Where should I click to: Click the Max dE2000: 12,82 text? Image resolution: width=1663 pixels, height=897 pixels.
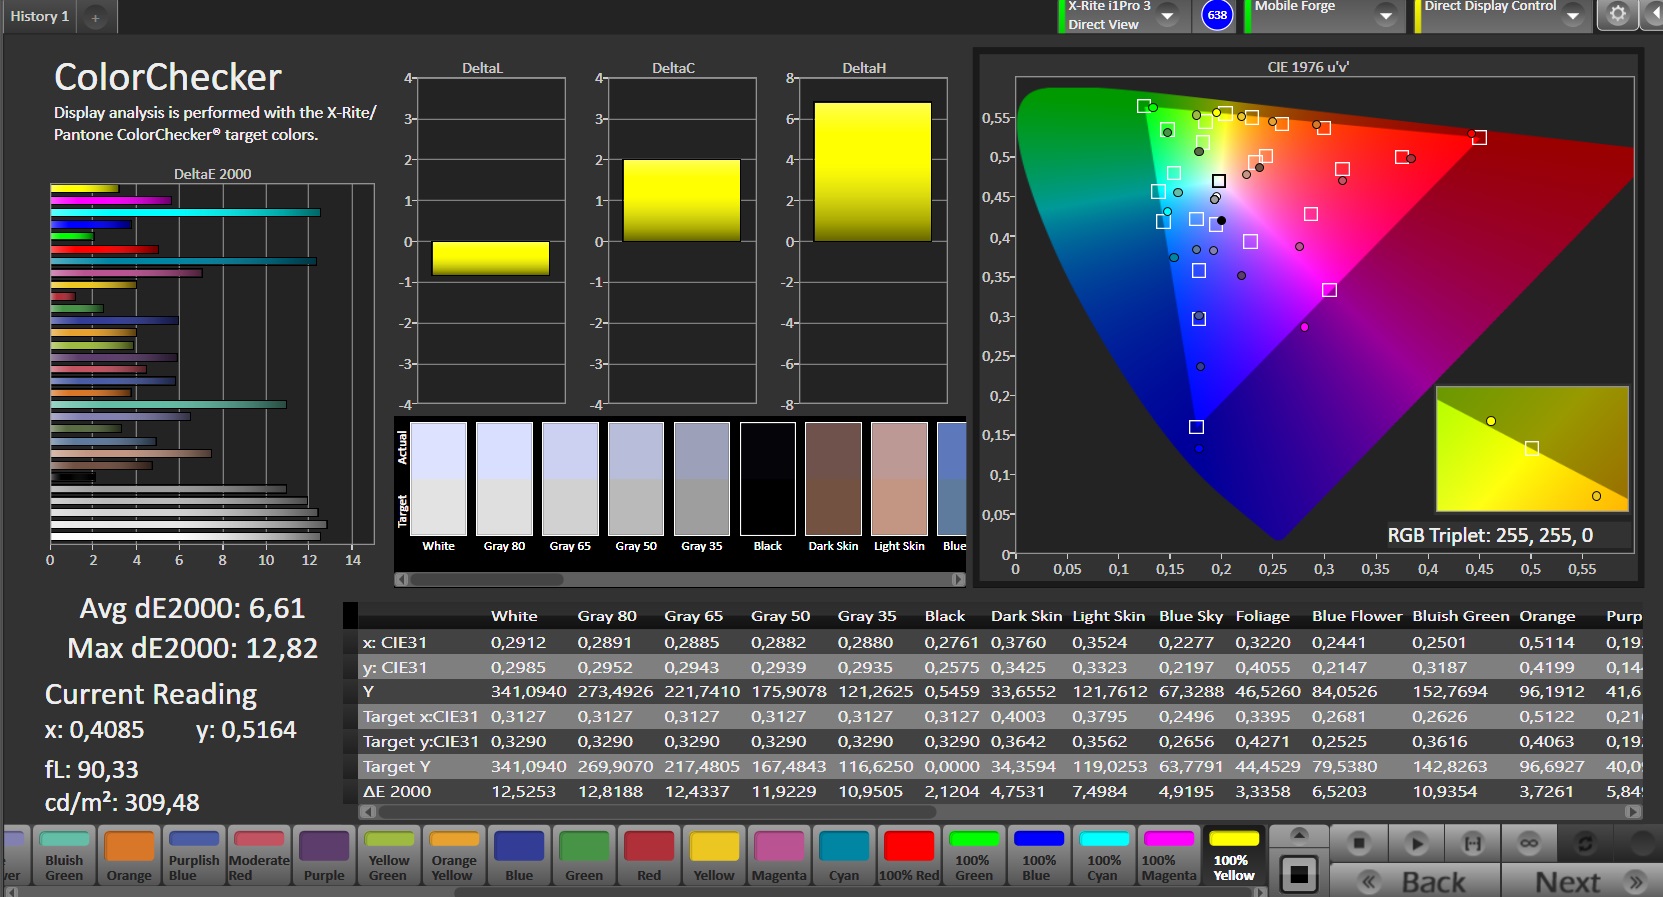click(193, 648)
